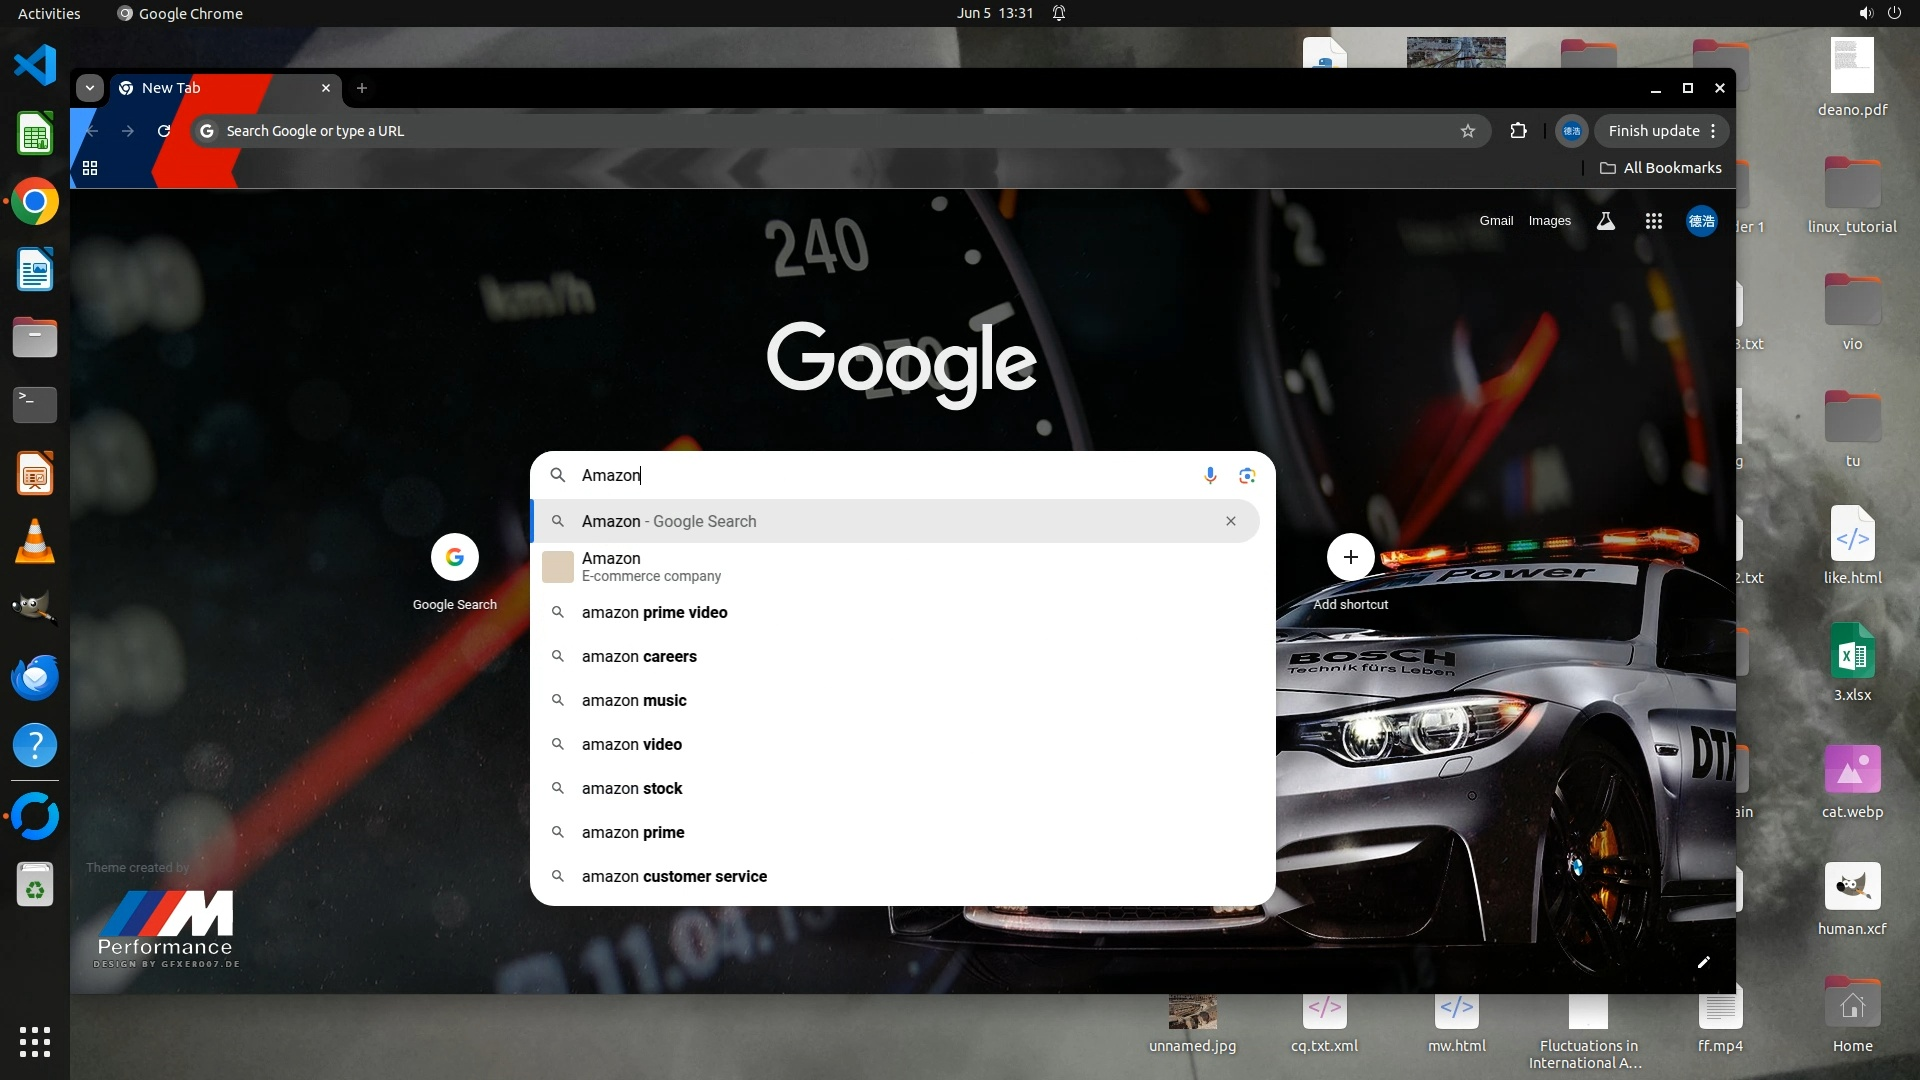Select Amazon E-commerce company thumbnail result
This screenshot has height=1080, width=1920.
(x=558, y=567)
